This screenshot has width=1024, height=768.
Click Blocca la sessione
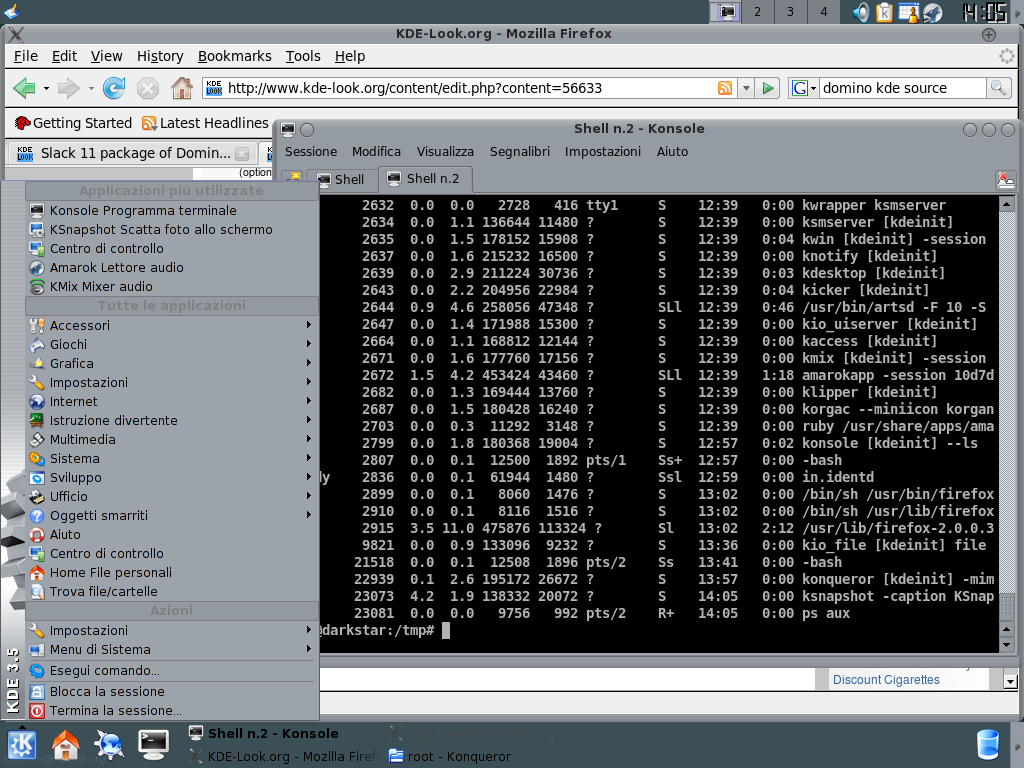point(172,691)
